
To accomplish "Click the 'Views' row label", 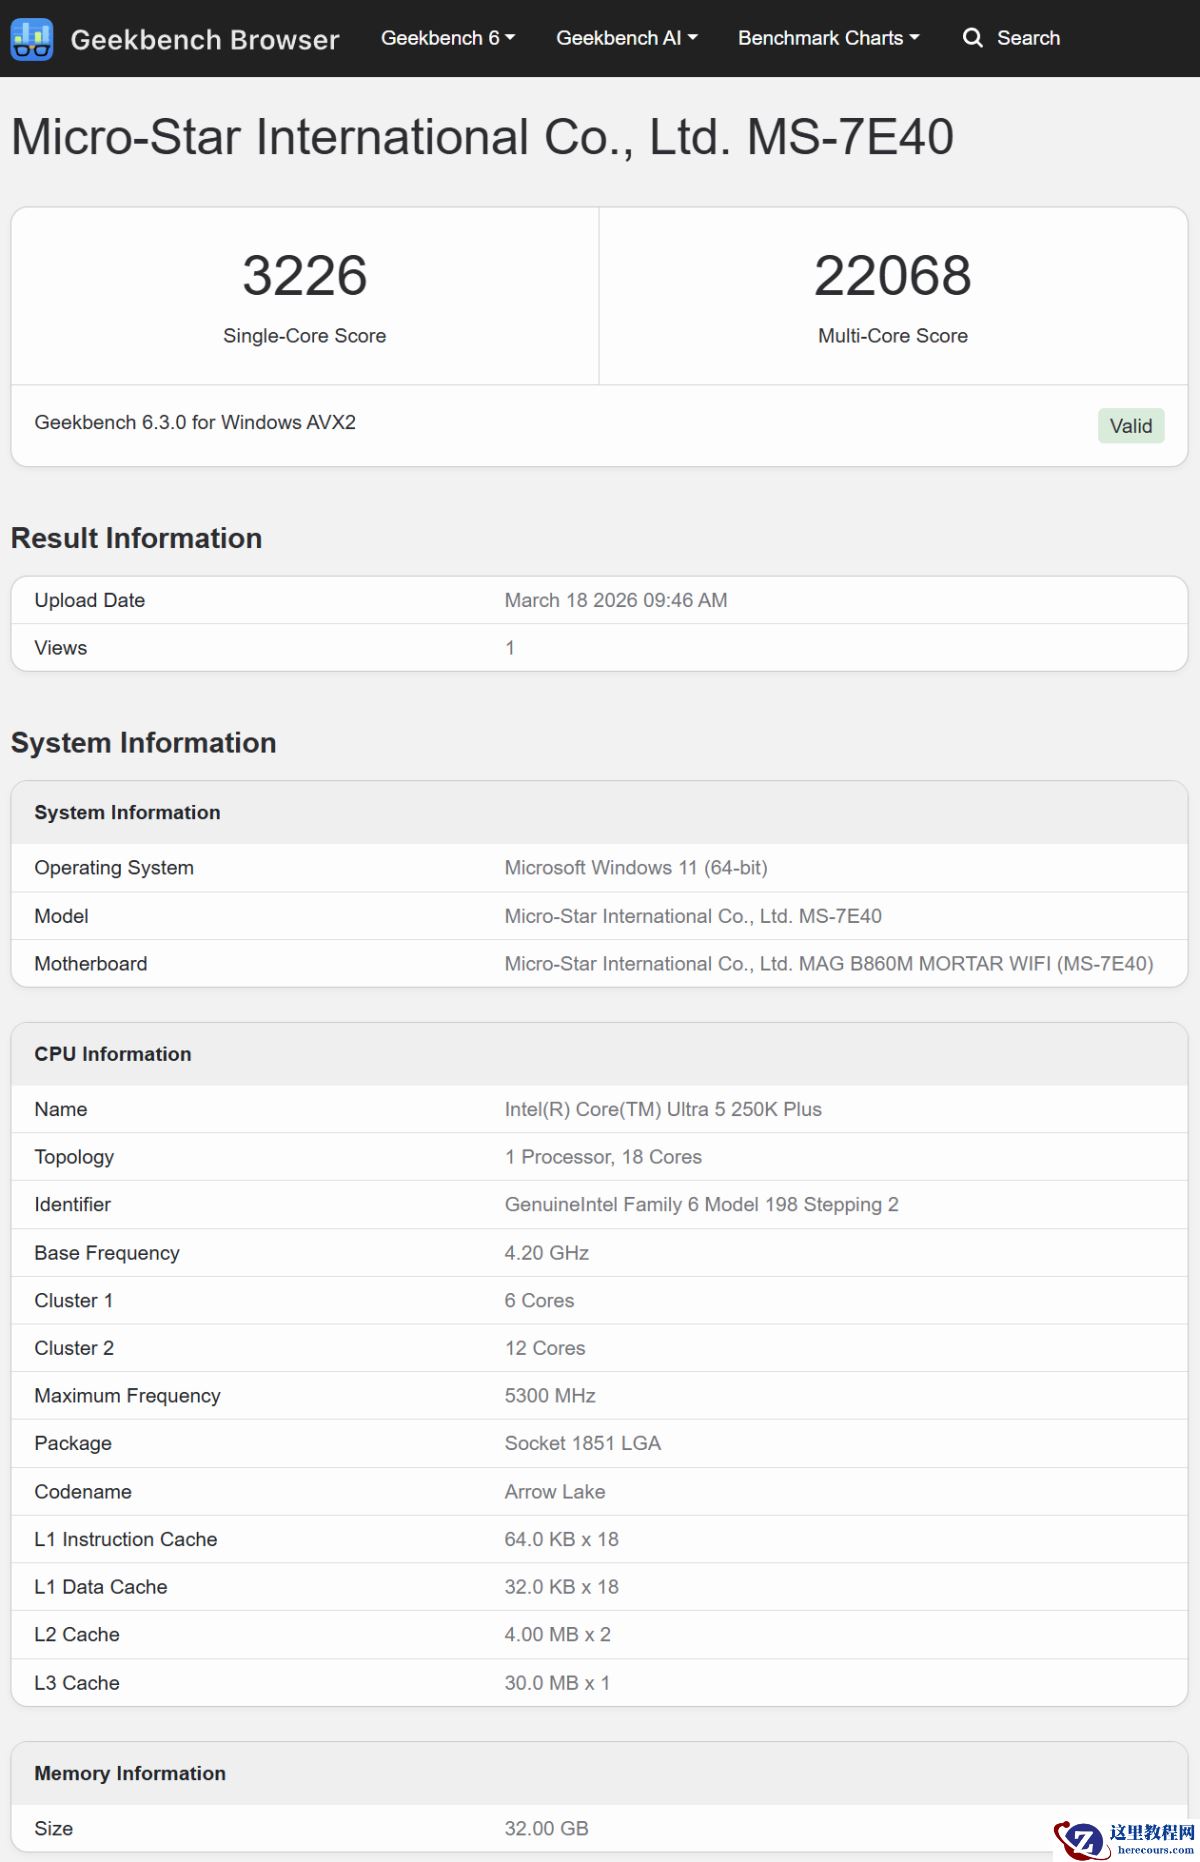I will (x=61, y=648).
